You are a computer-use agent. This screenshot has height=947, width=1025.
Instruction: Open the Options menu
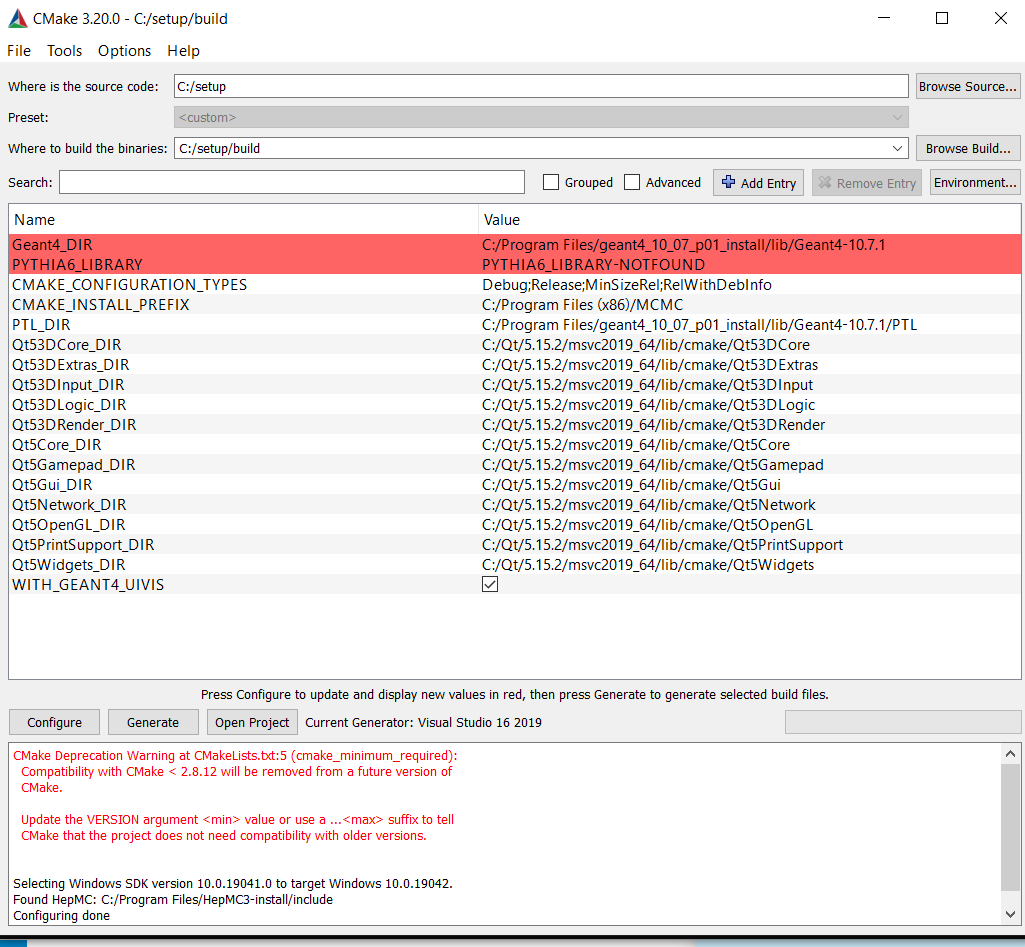click(124, 51)
